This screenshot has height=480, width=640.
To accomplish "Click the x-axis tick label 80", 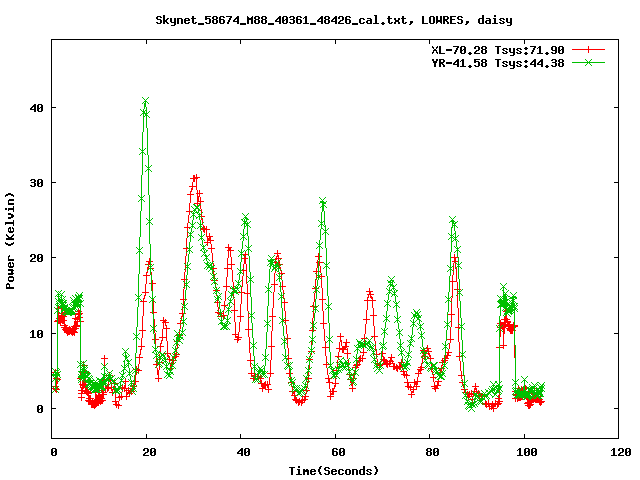I will (432, 452).
